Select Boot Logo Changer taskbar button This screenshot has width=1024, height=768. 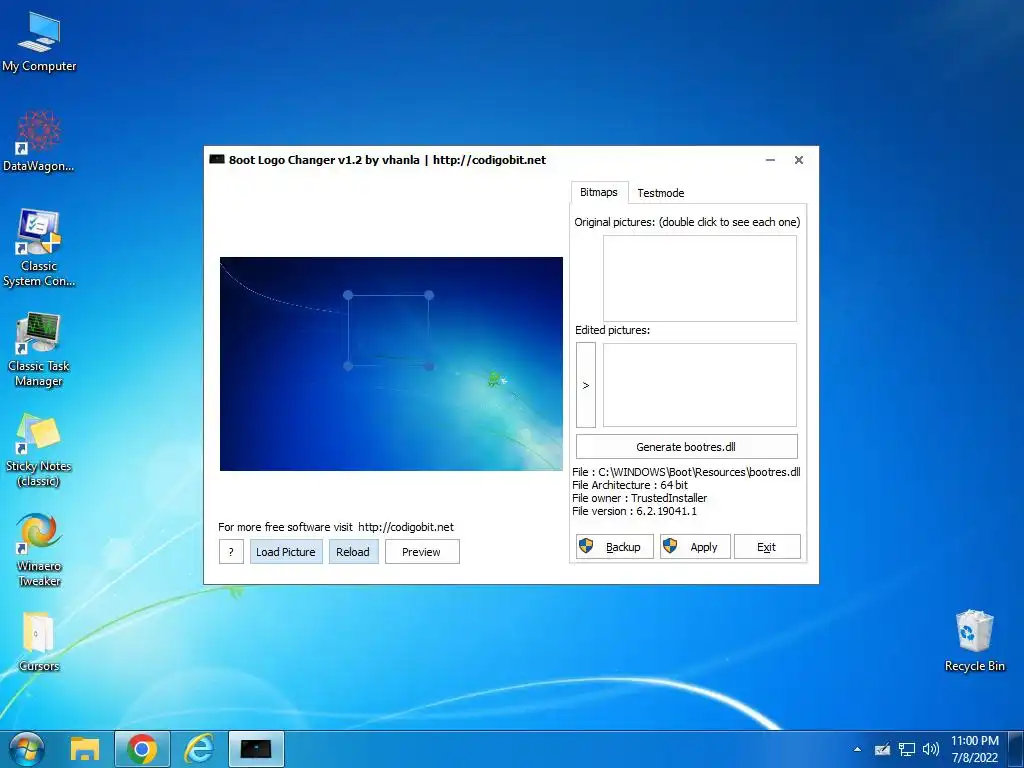point(256,749)
